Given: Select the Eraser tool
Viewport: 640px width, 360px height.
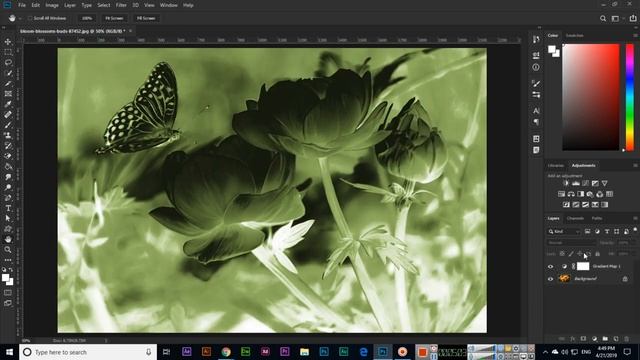Looking at the screenshot, I should [8, 156].
